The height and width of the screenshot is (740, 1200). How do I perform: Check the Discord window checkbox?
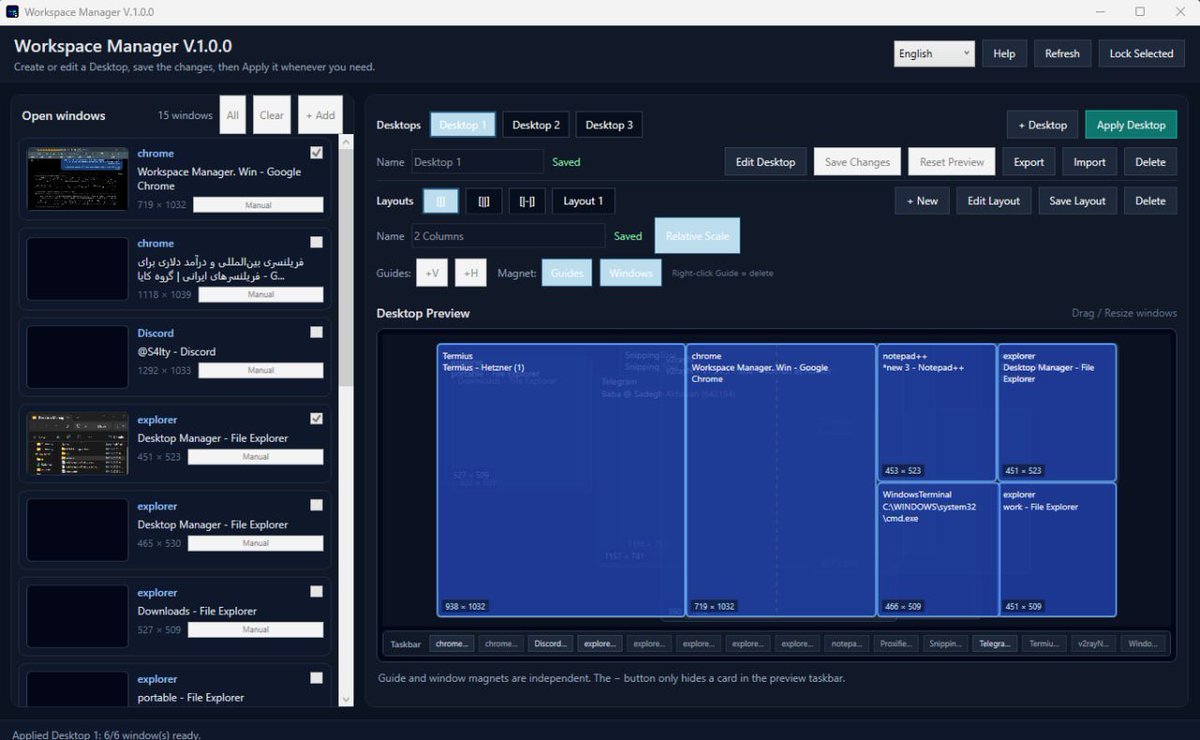(x=317, y=332)
